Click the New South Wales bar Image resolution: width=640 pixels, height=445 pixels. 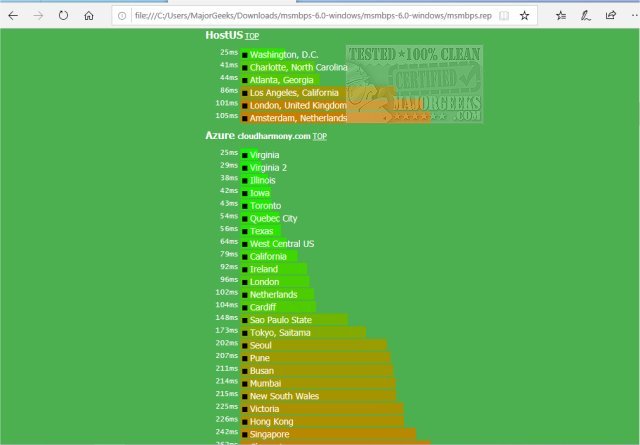click(x=318, y=396)
